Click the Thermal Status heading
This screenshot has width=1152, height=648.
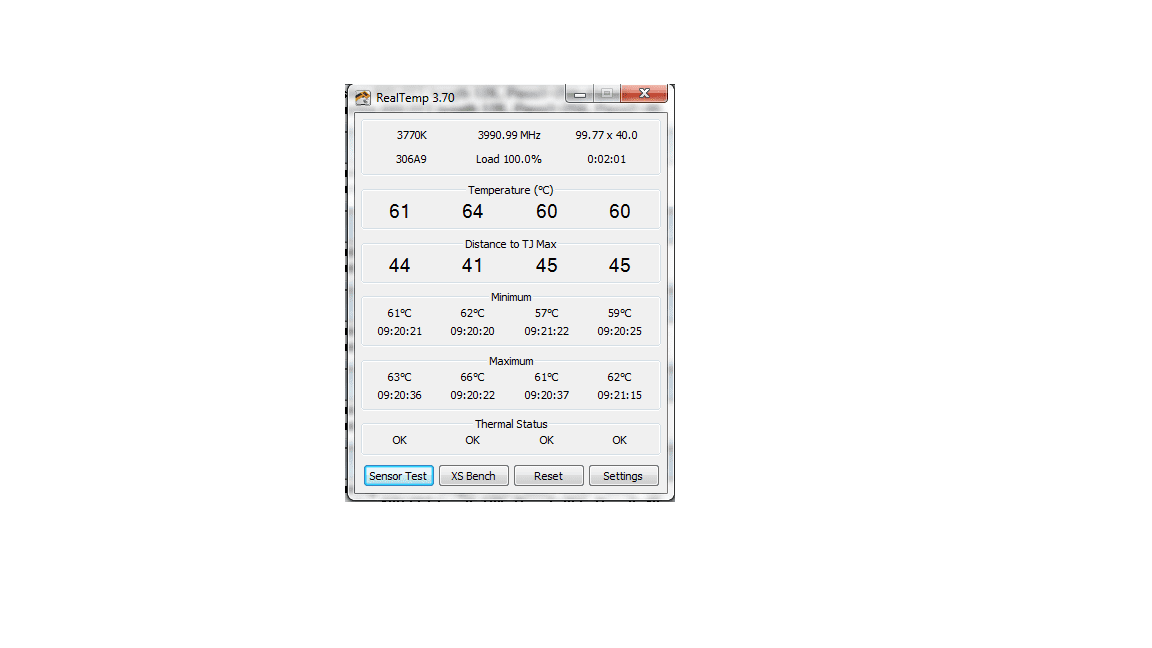511,424
